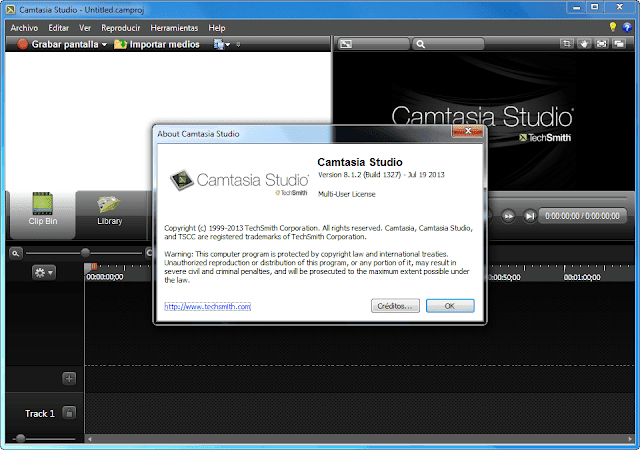The width and height of the screenshot is (640, 450).
Task: Open the Archivo menu
Action: [x=24, y=28]
